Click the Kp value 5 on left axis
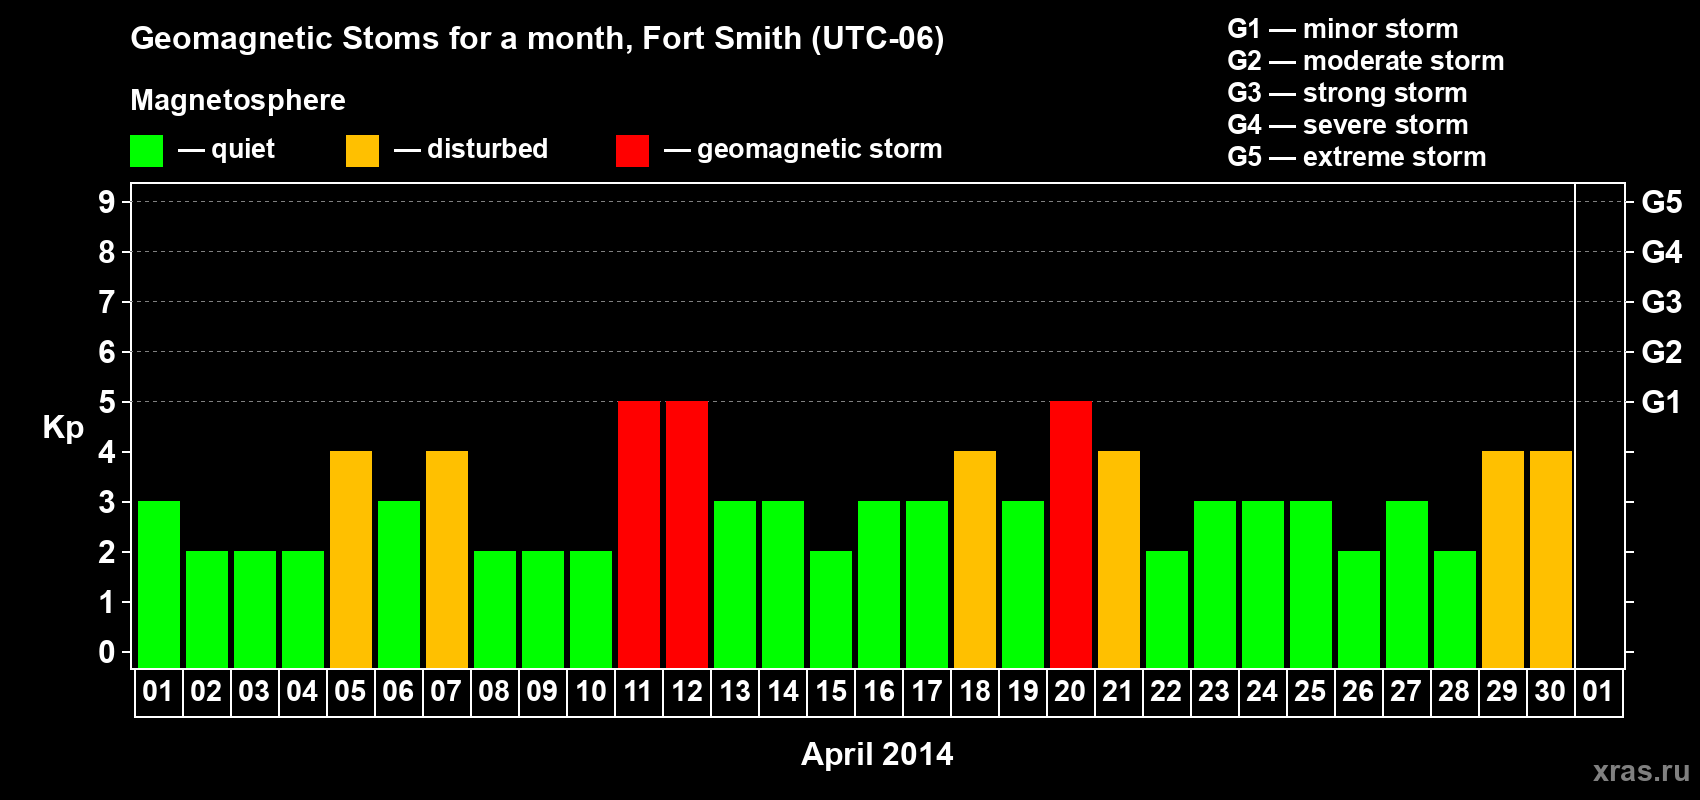1700x800 pixels. click(x=107, y=402)
